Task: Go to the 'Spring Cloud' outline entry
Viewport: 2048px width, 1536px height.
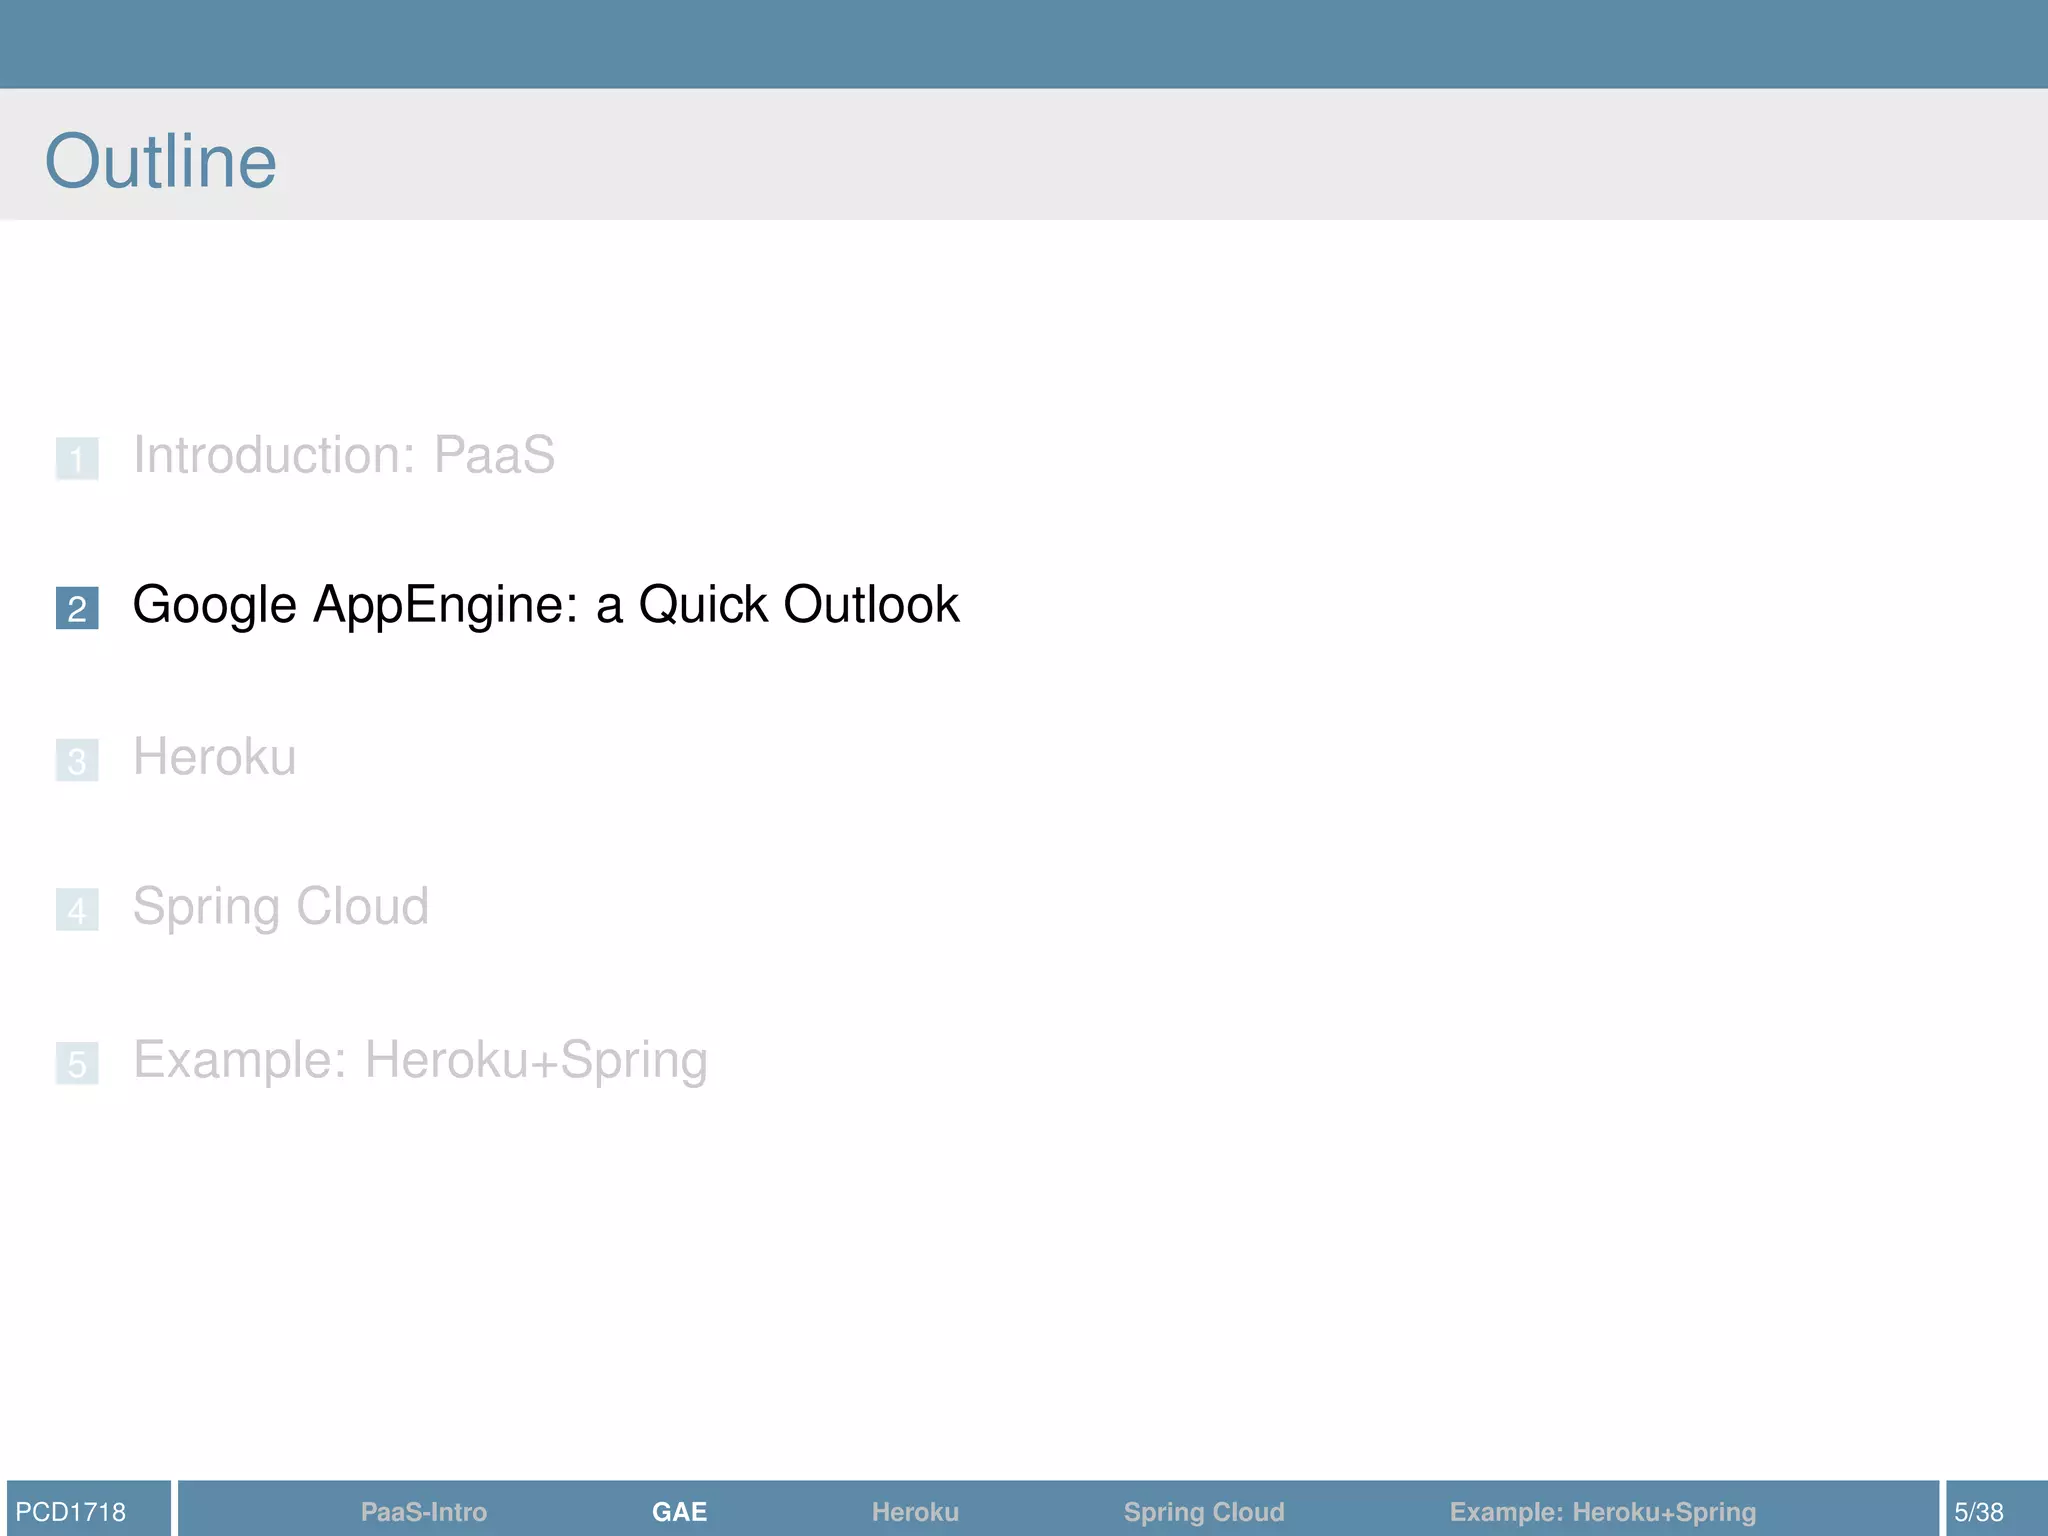Action: pyautogui.click(x=281, y=908)
